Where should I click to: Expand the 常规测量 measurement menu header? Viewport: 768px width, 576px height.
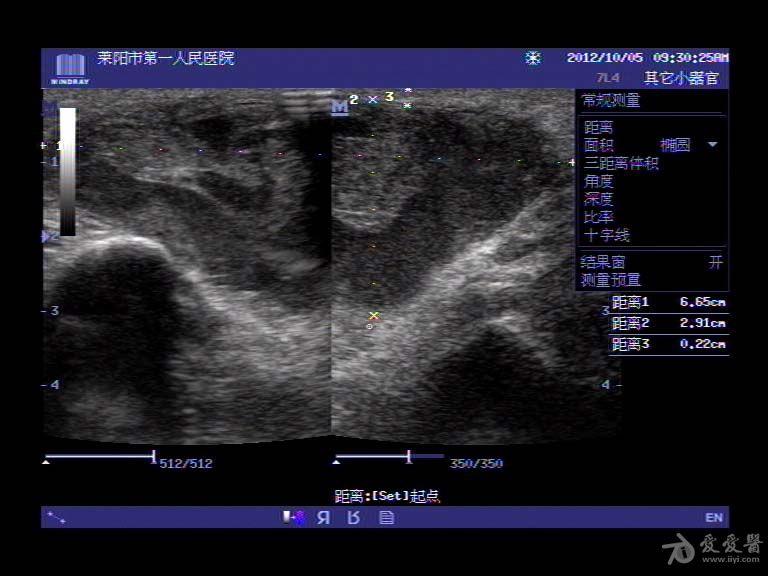[x=612, y=101]
